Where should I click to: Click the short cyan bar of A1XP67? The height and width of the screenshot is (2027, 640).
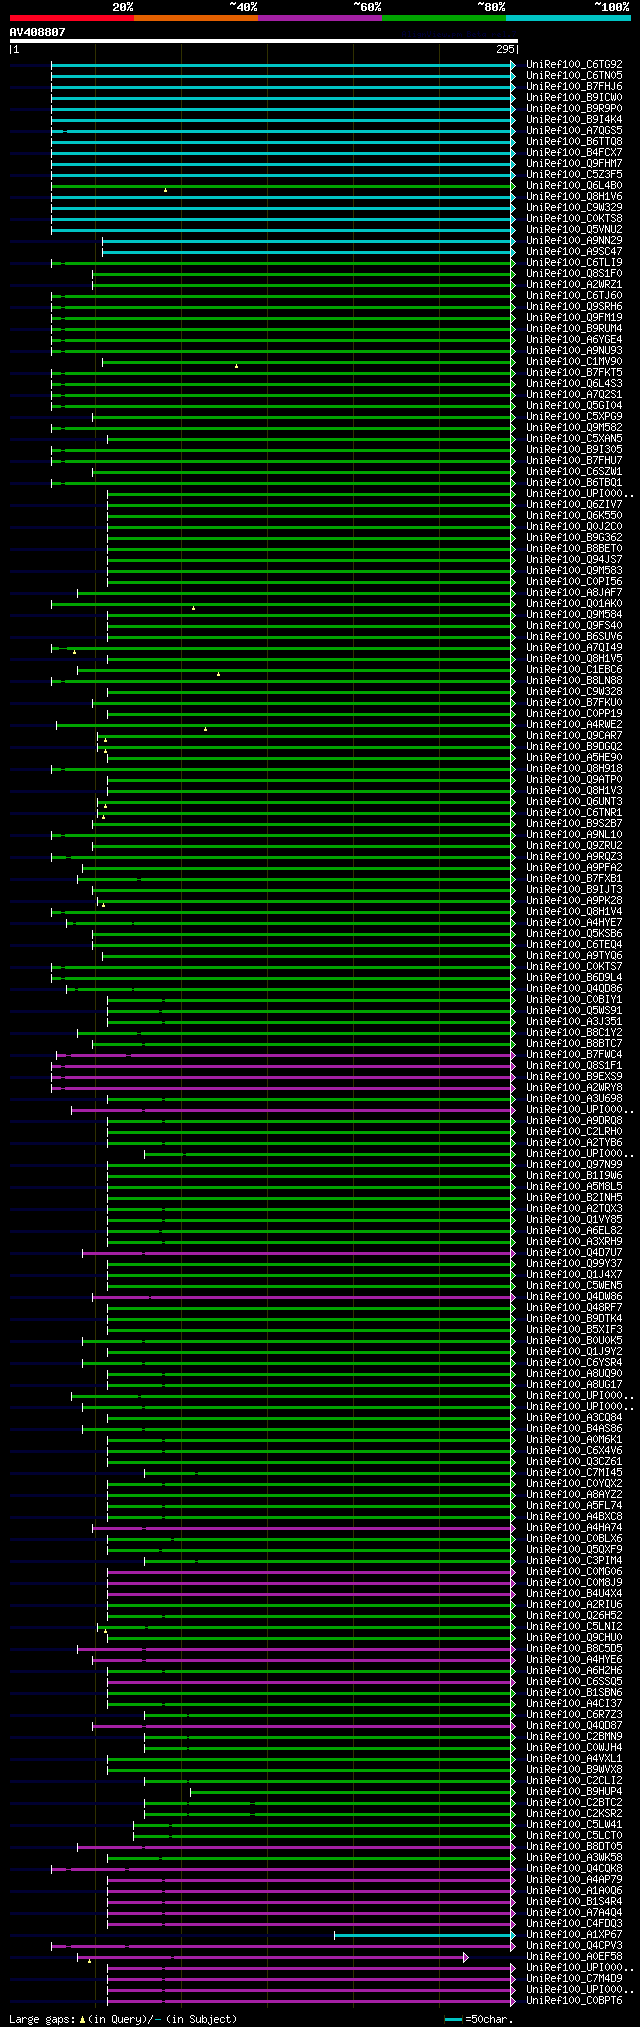[x=423, y=1935]
